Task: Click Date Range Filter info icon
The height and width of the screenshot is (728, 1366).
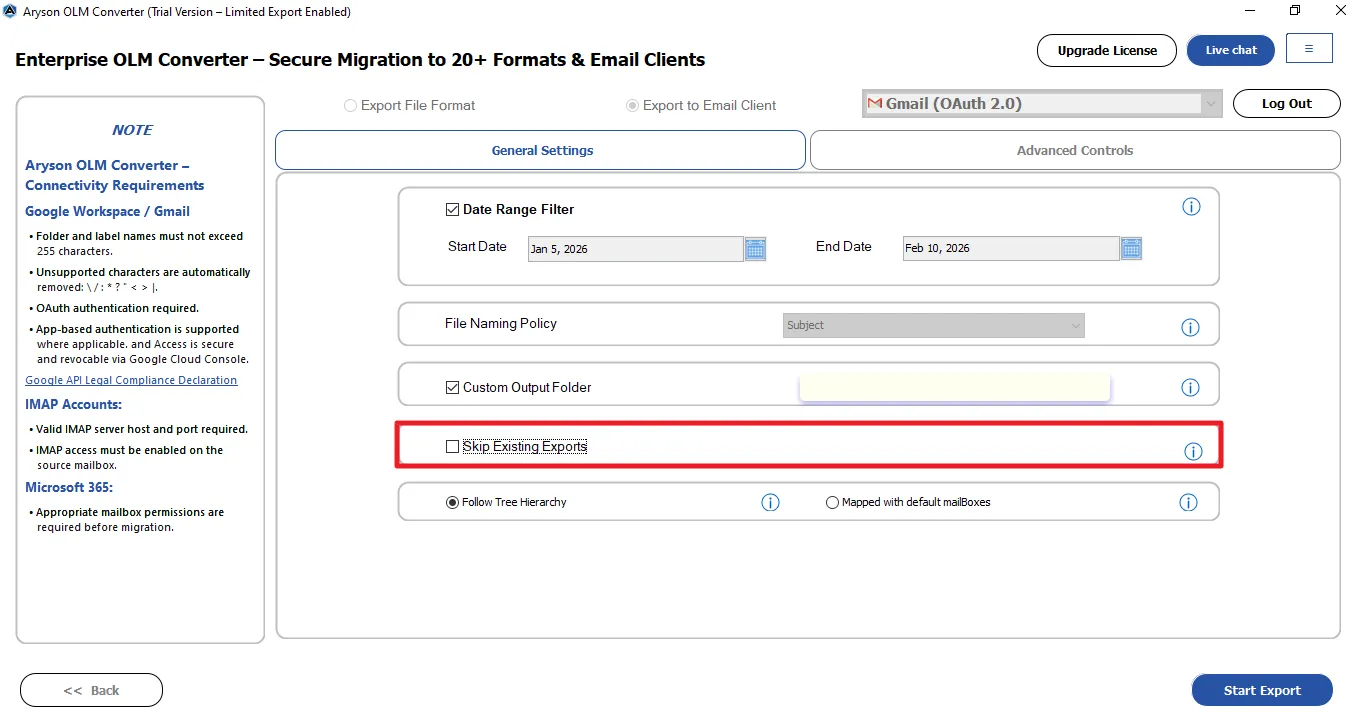Action: pos(1191,207)
